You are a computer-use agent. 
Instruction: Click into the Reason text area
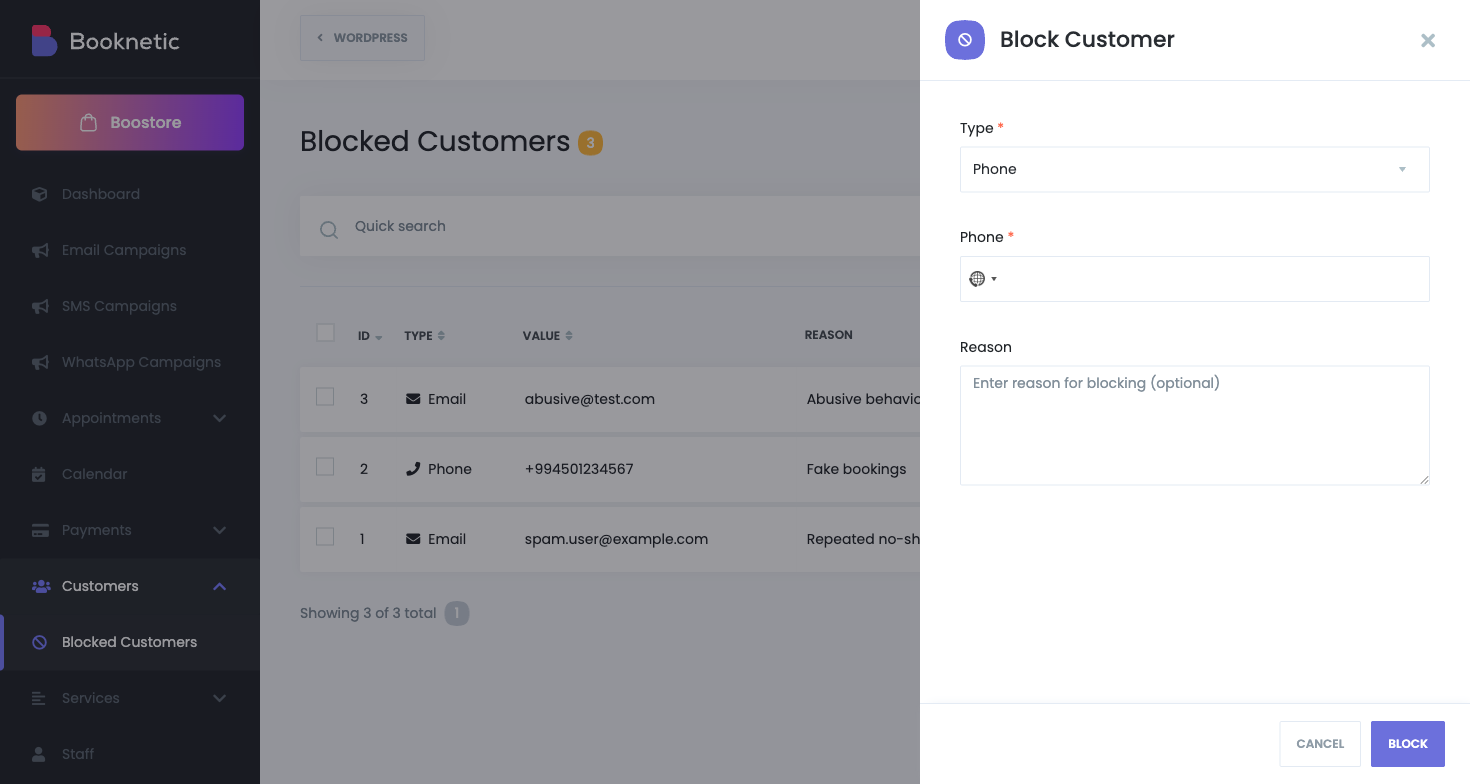[x=1194, y=425]
